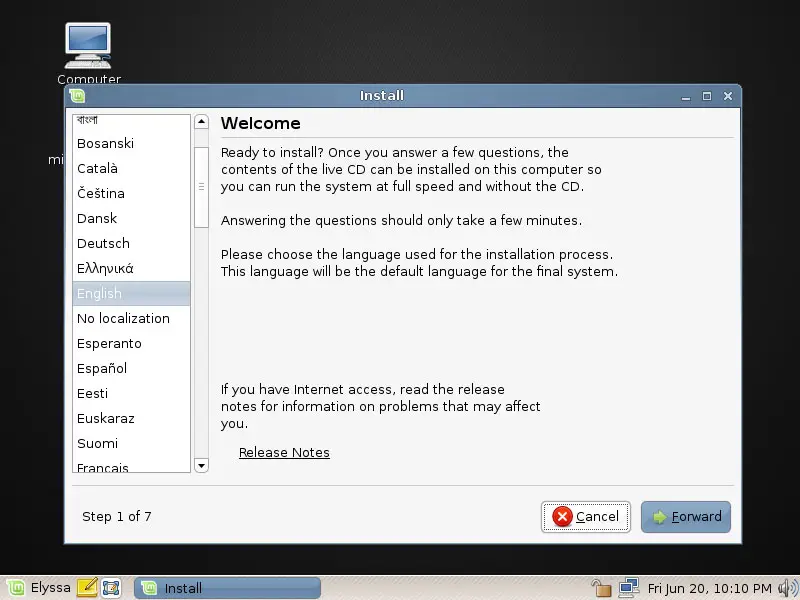Click the Forward button

686,517
